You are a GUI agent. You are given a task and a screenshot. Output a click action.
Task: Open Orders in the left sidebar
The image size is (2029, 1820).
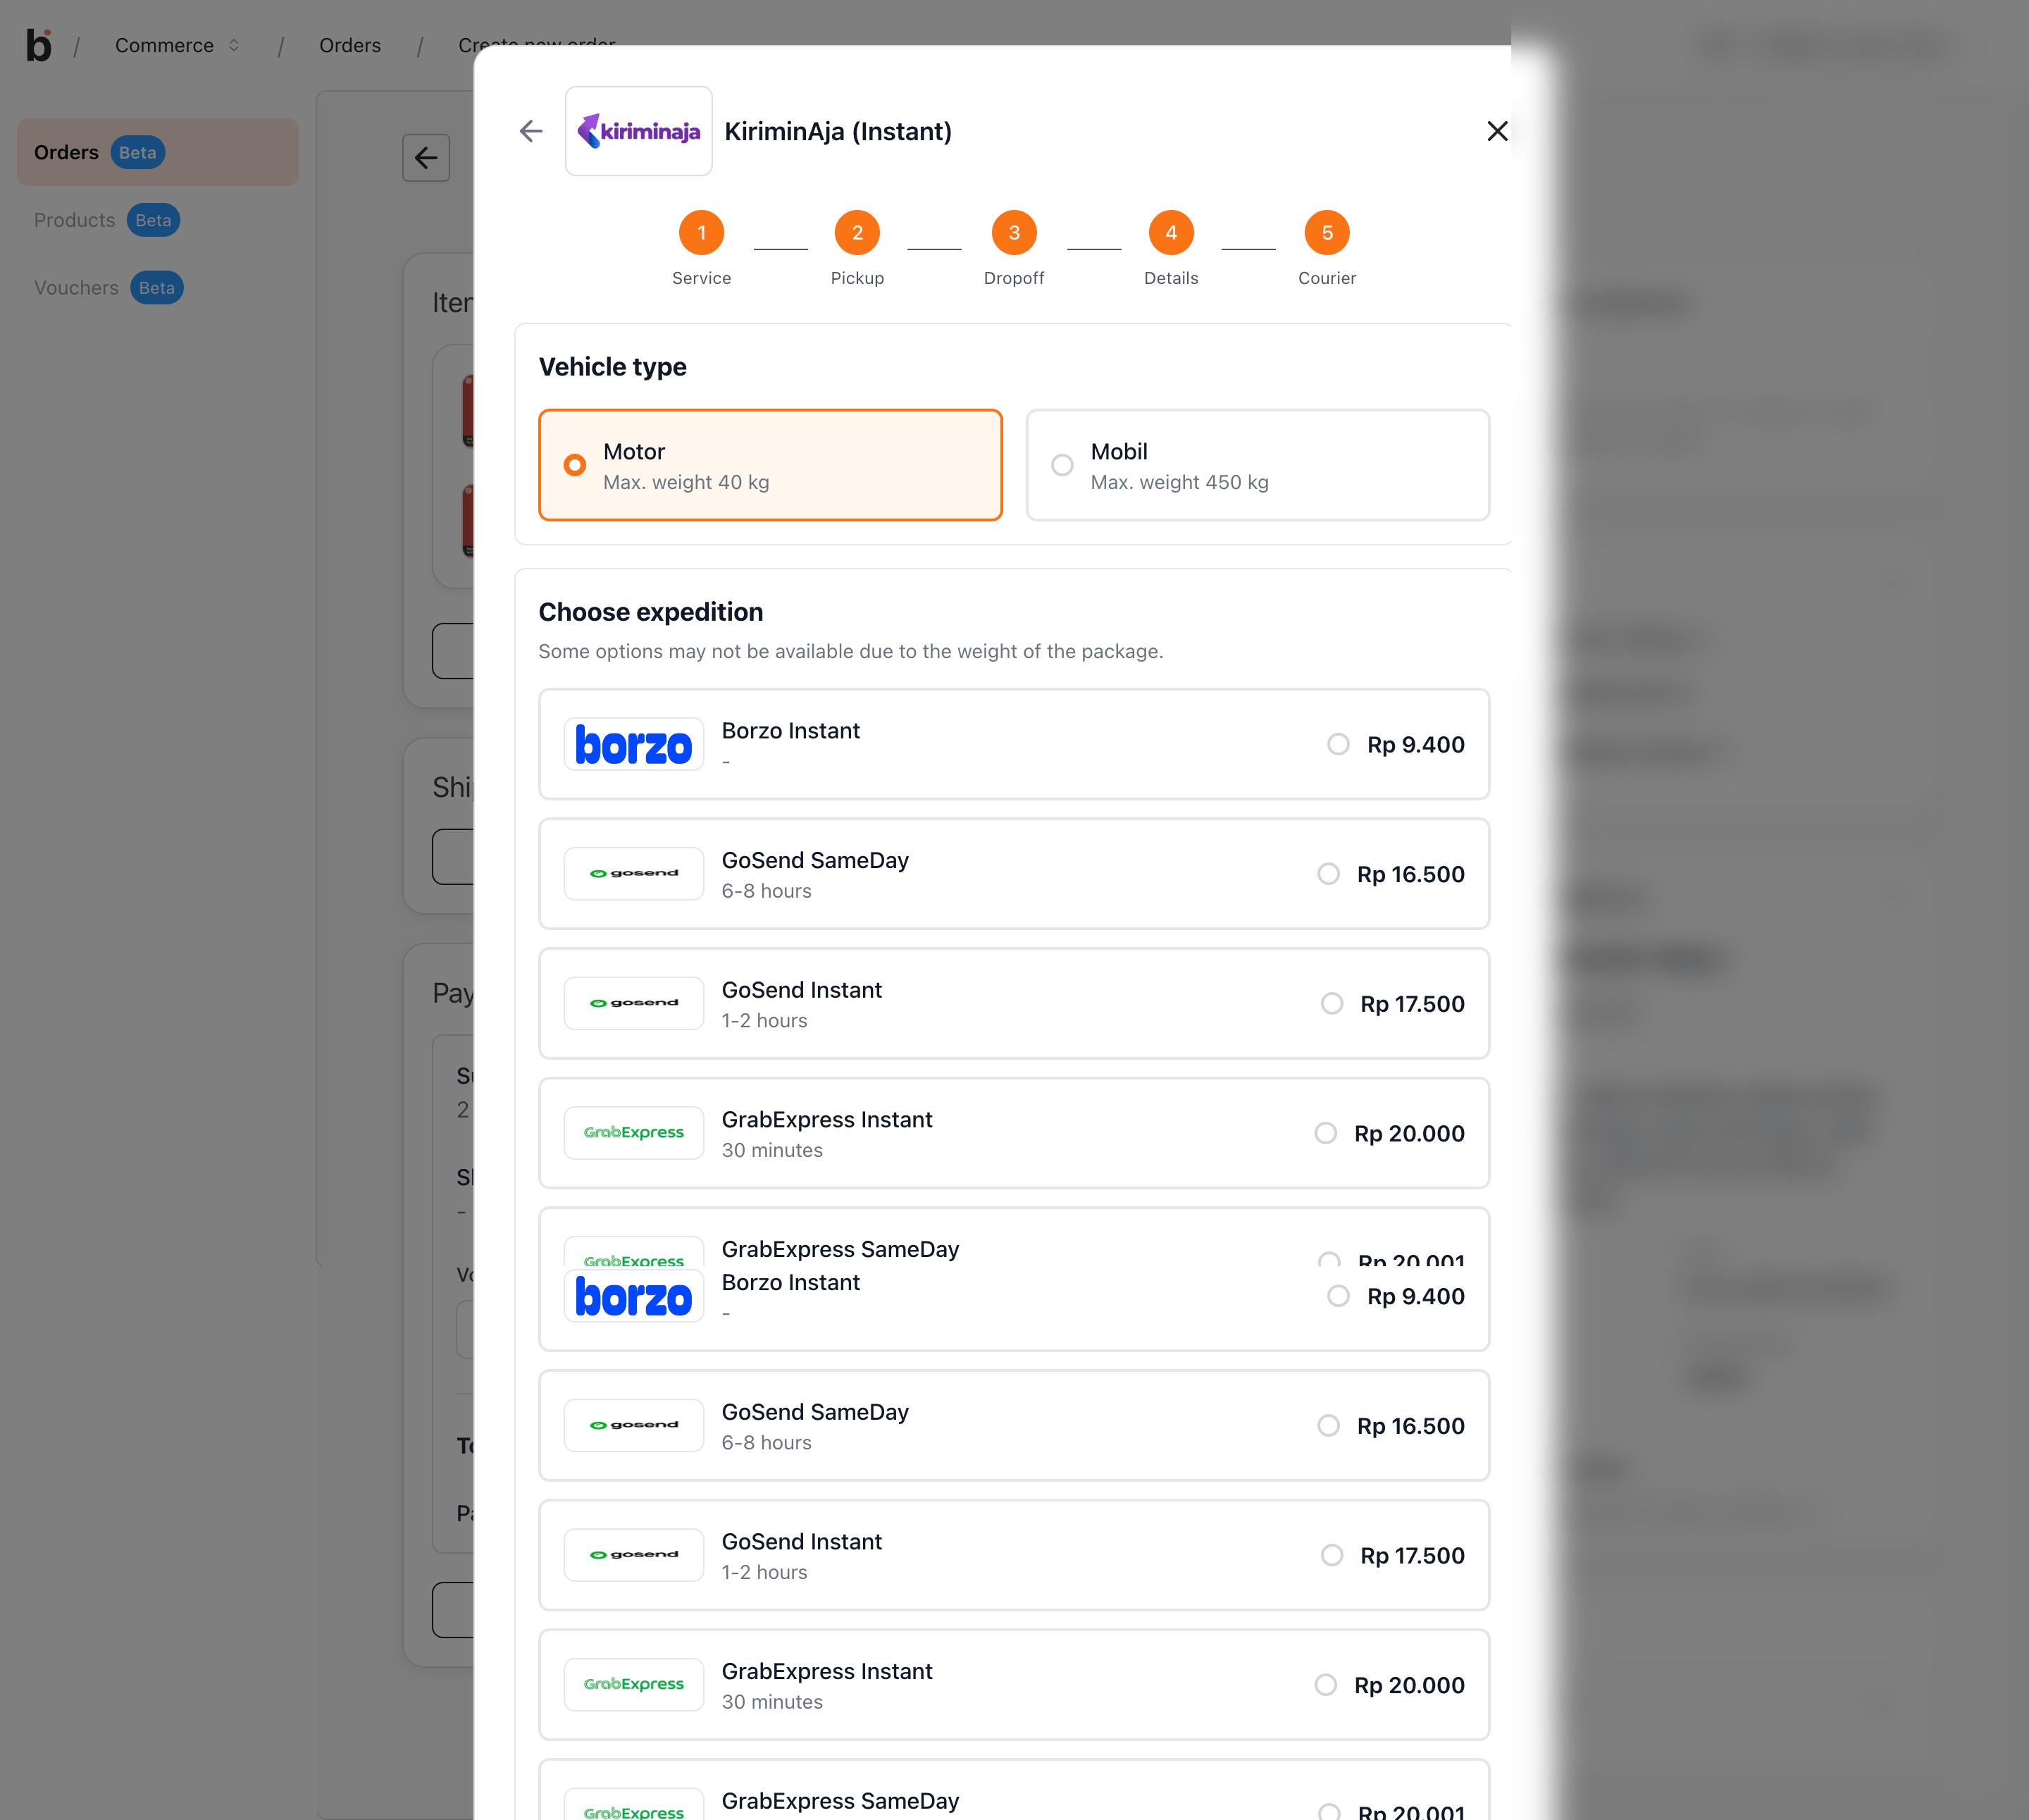[x=158, y=152]
